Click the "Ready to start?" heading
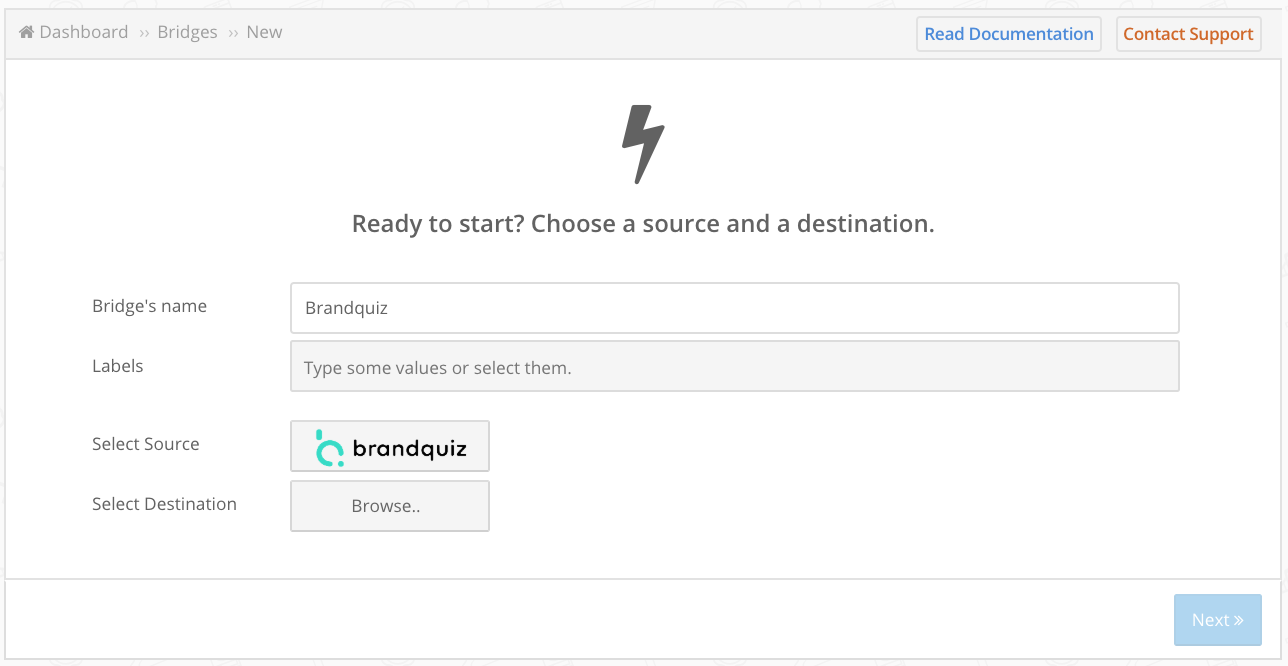Screen dimensions: 1288x666 pos(642,224)
